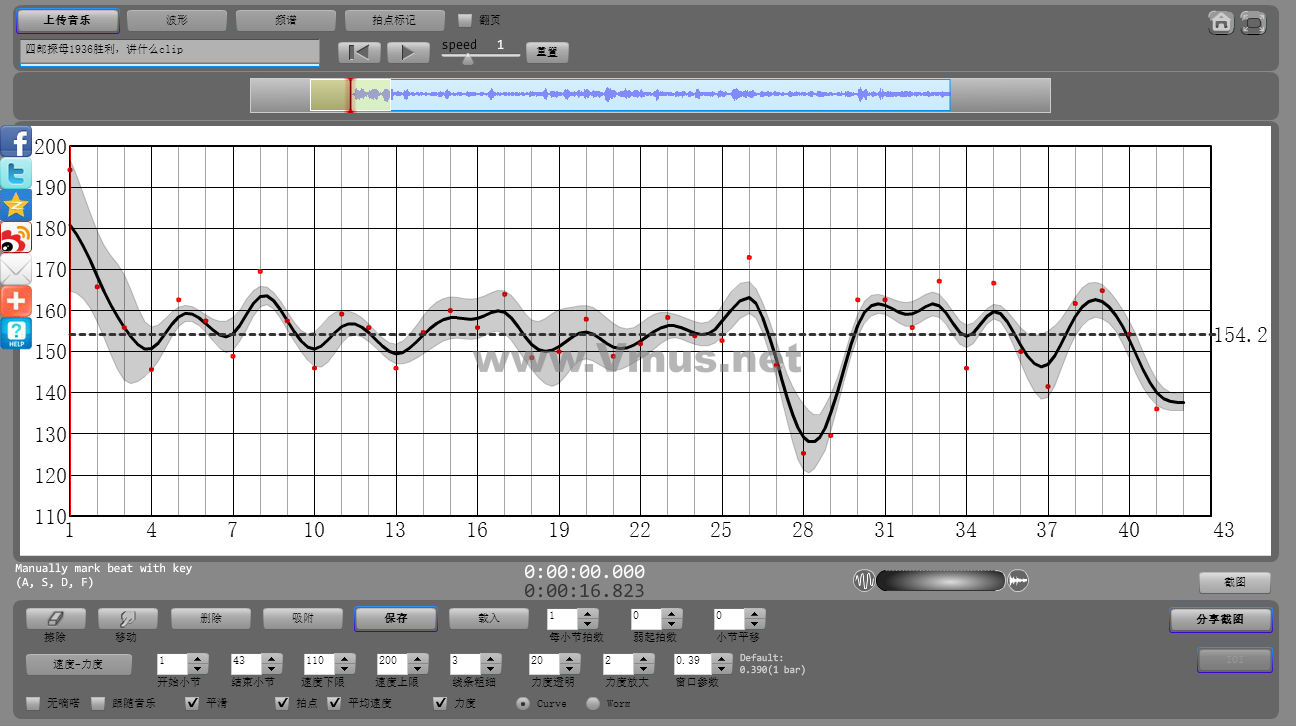Increase 每小节拍数 with up arrow
The height and width of the screenshot is (726, 1296).
pos(588,614)
